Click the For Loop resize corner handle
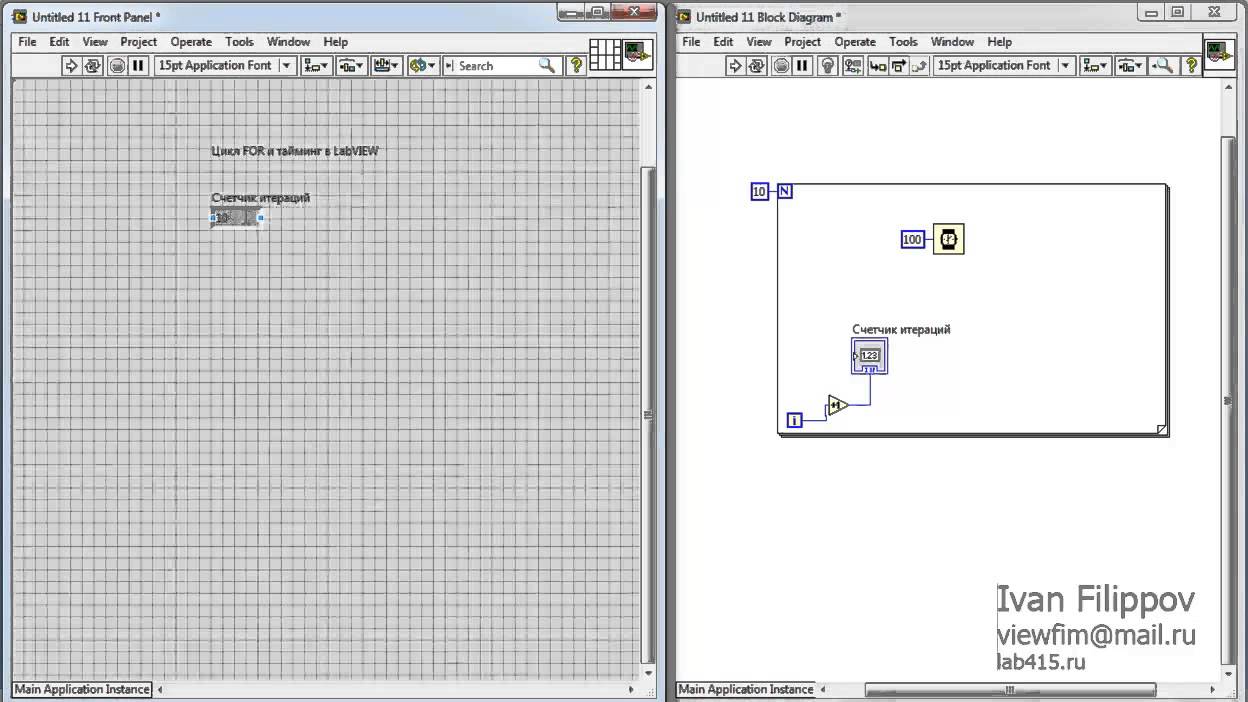 1162,430
